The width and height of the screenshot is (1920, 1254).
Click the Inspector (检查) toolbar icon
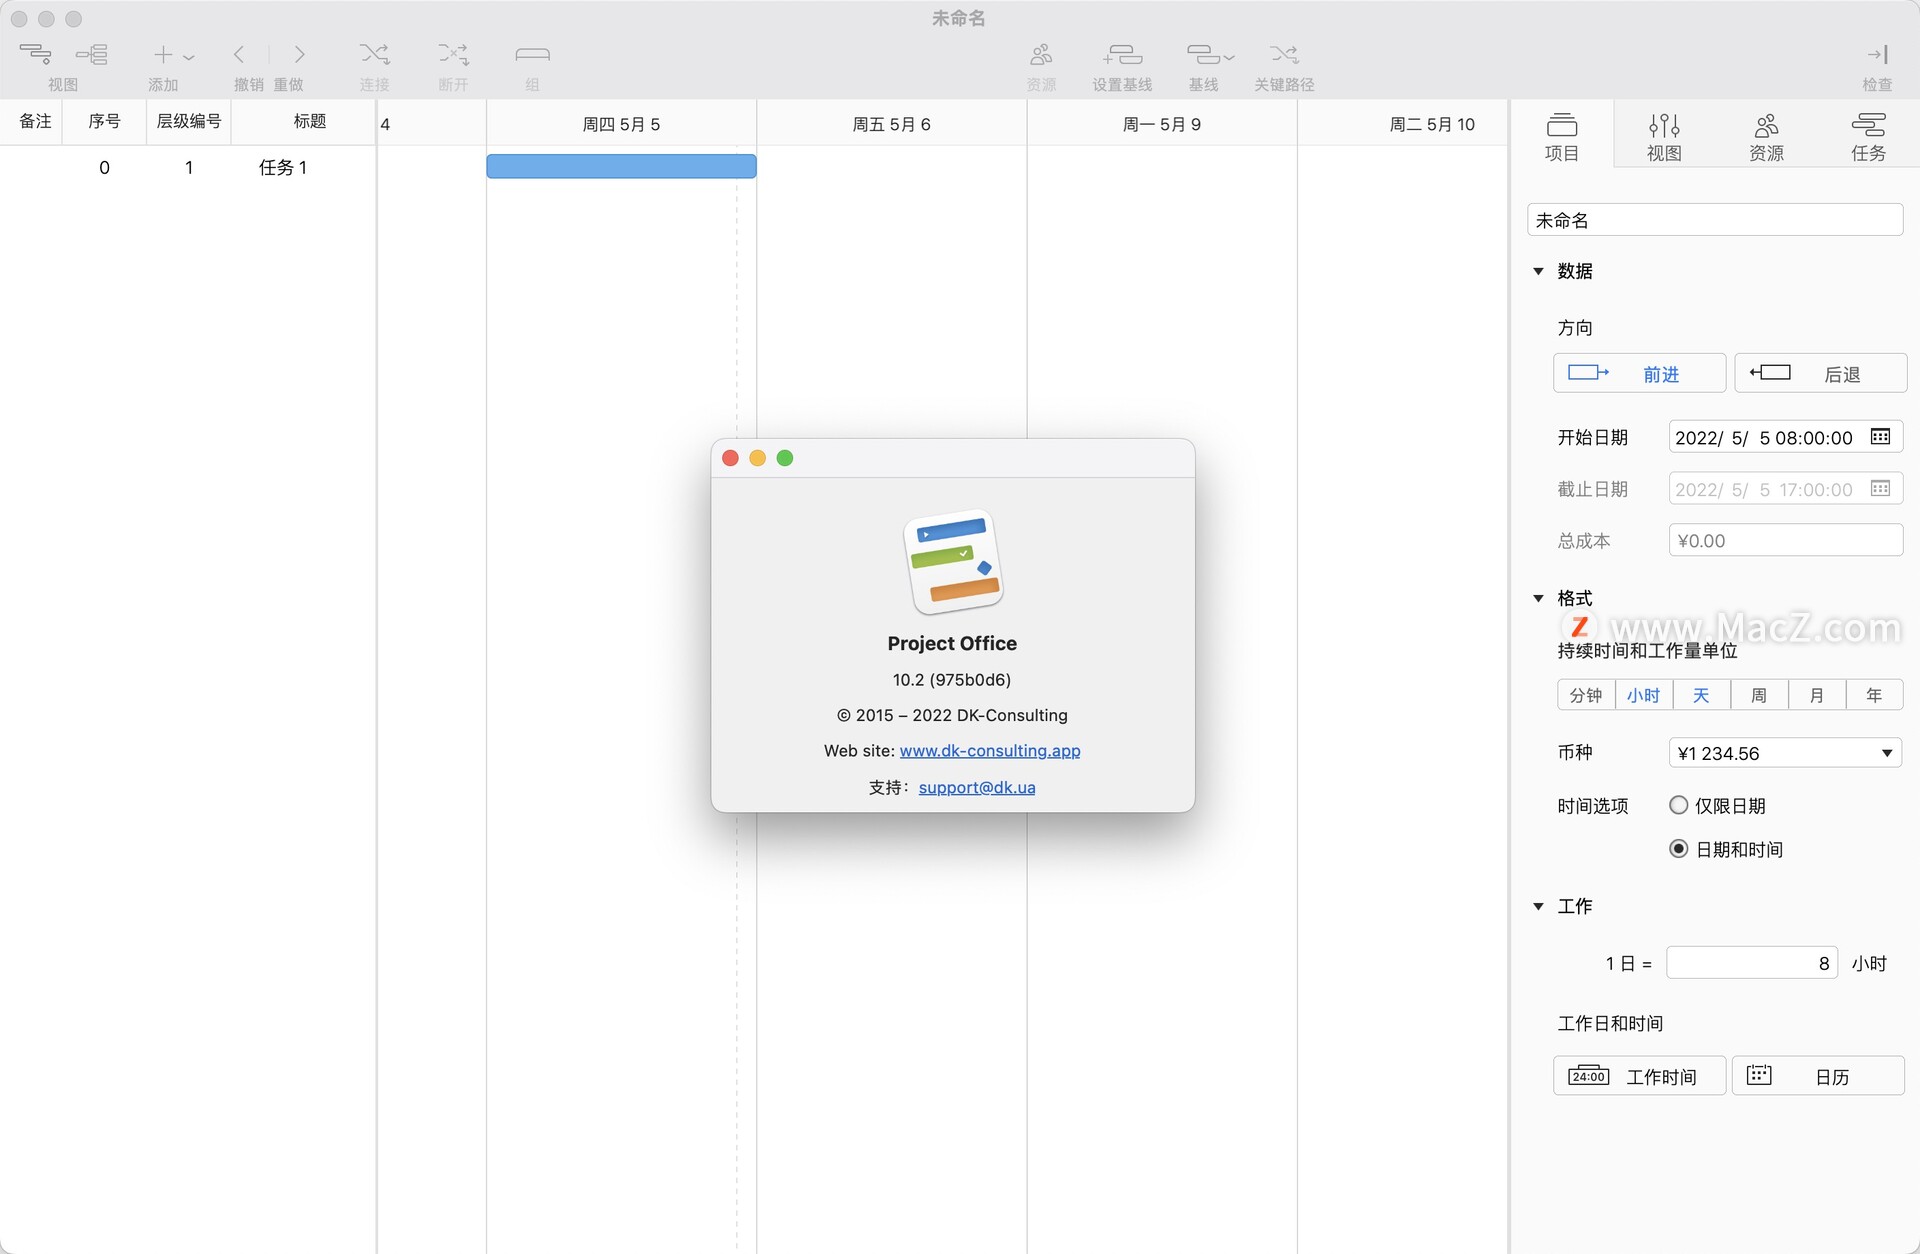pyautogui.click(x=1876, y=55)
